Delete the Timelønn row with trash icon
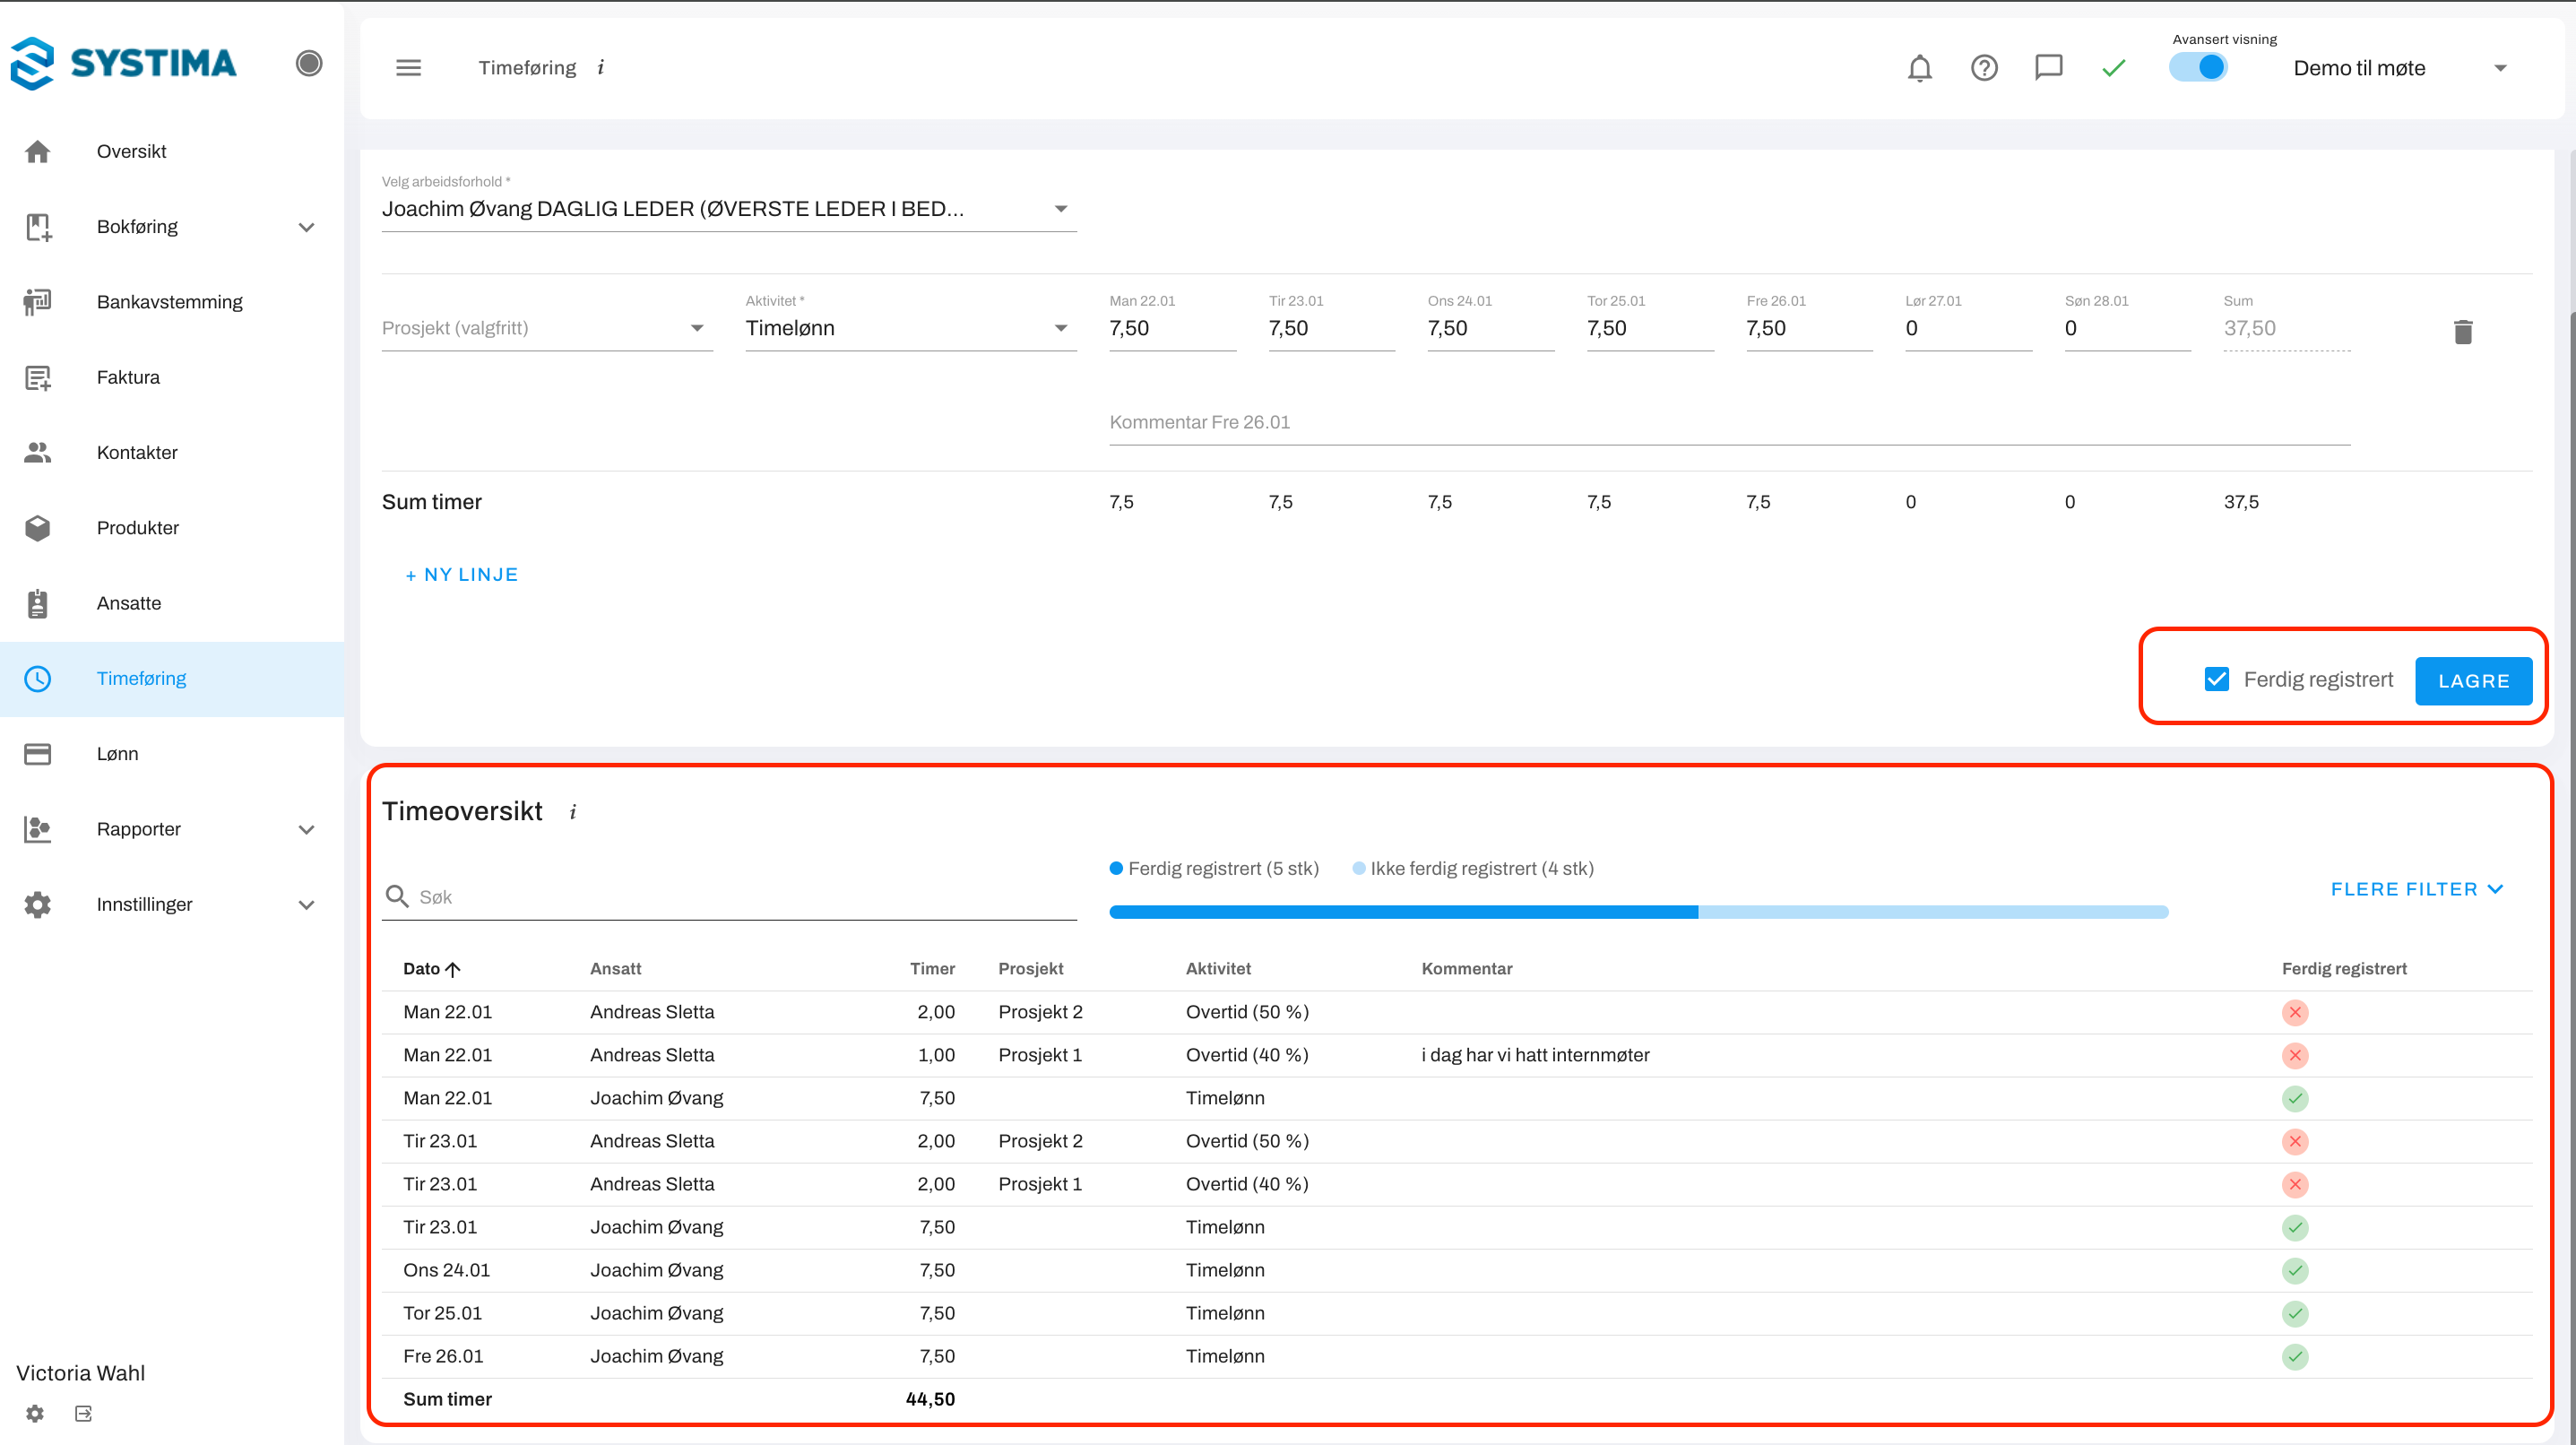The width and height of the screenshot is (2576, 1445). pos(2462,332)
